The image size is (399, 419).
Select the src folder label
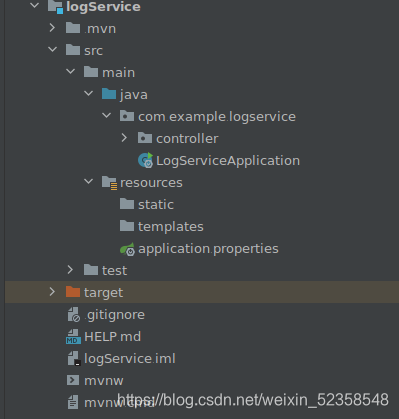93,51
